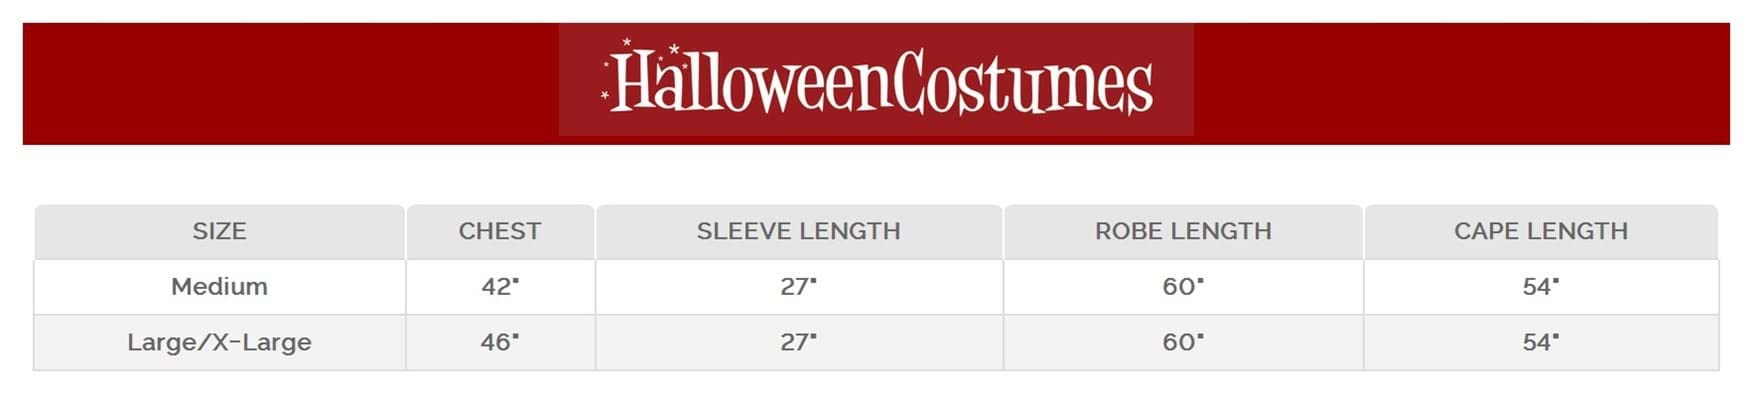
Task: Click the Medium row cape length 54" cell
Action: [1540, 287]
